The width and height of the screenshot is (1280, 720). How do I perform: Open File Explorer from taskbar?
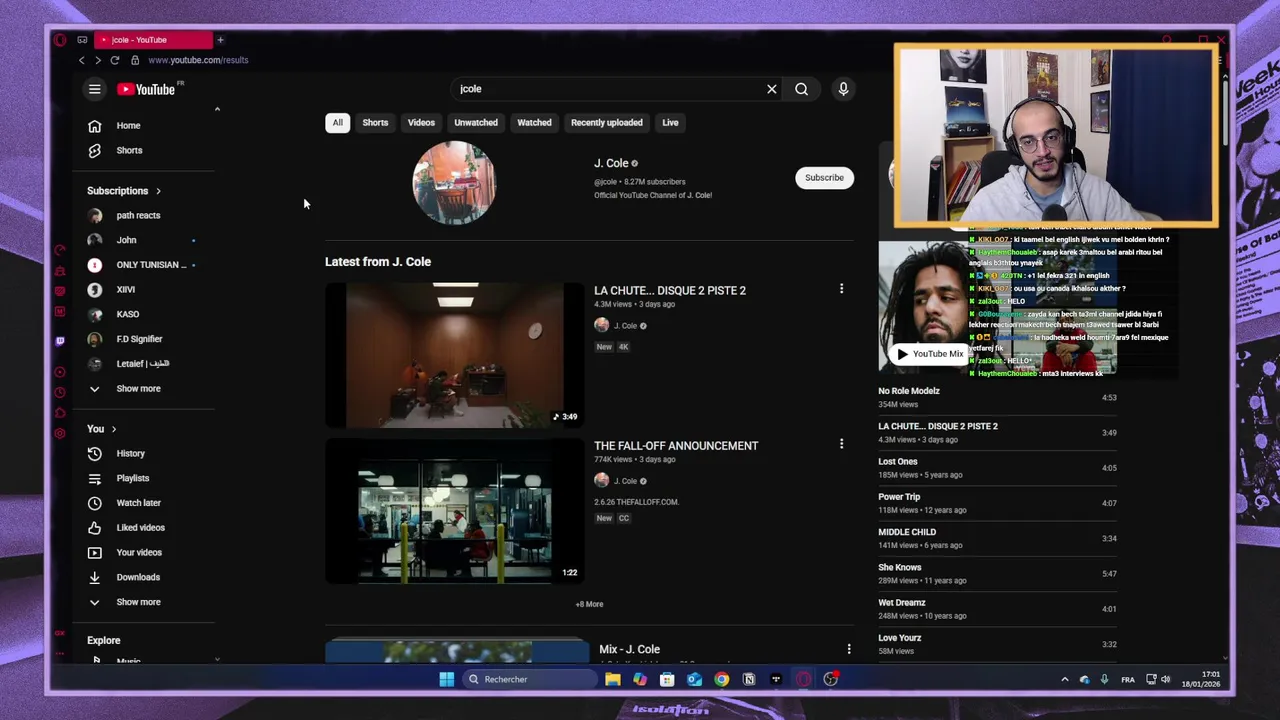click(x=613, y=679)
